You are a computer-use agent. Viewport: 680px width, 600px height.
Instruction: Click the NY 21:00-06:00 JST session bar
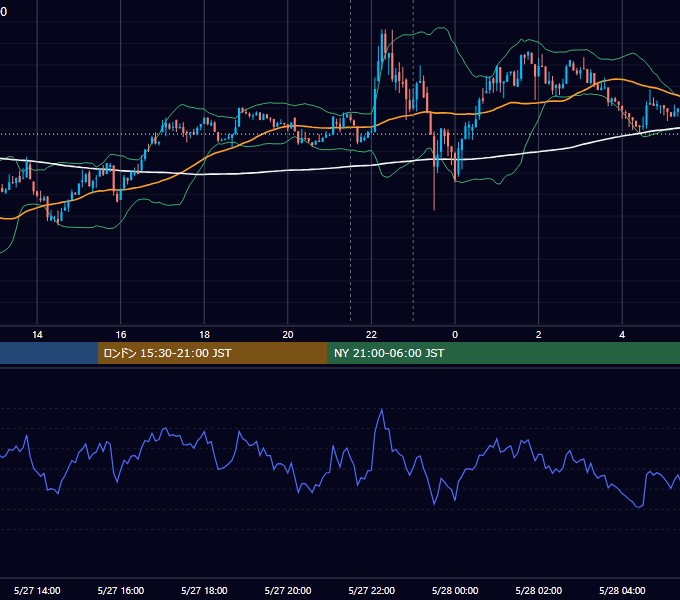pos(503,353)
